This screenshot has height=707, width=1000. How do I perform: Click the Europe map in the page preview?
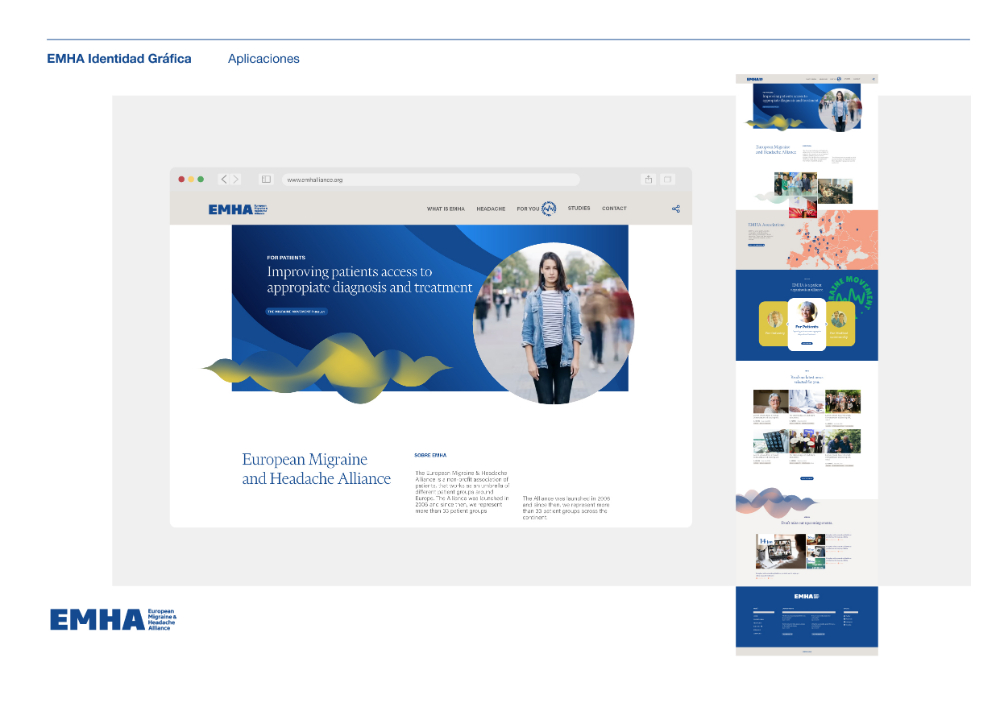click(x=832, y=239)
